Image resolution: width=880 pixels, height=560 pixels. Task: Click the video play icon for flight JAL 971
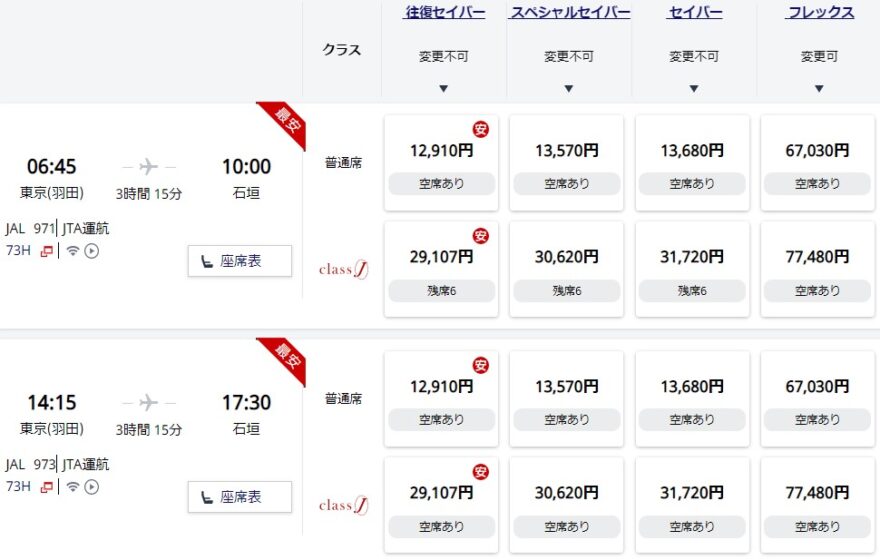tap(91, 251)
